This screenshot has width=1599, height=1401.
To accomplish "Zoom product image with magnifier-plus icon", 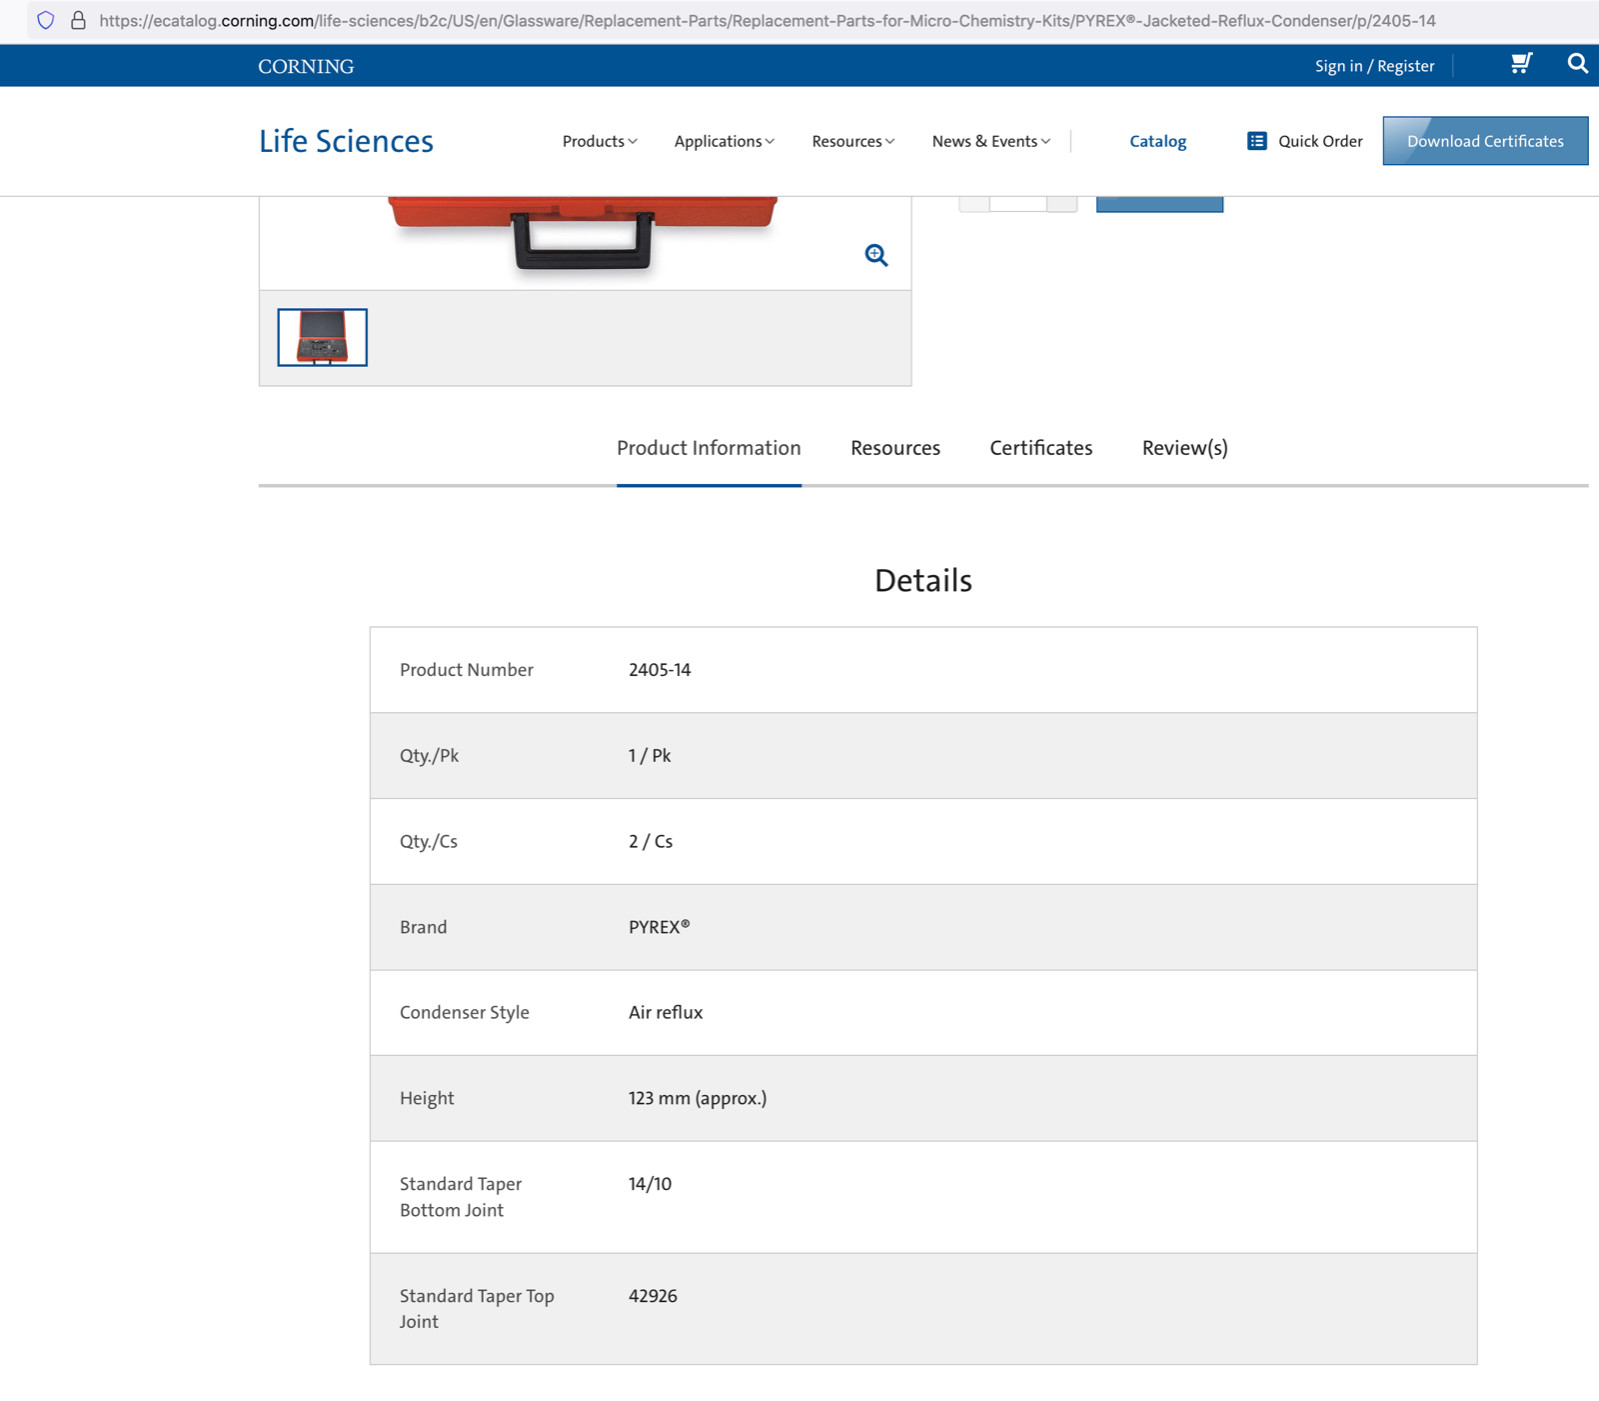I will pyautogui.click(x=876, y=255).
